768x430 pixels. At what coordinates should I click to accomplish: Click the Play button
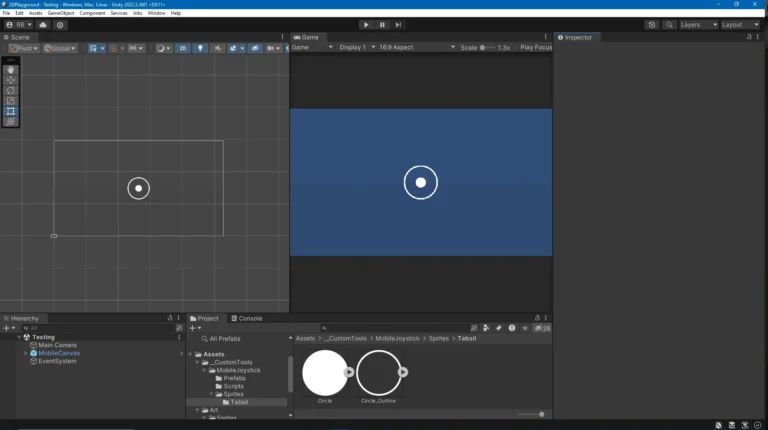coord(366,25)
